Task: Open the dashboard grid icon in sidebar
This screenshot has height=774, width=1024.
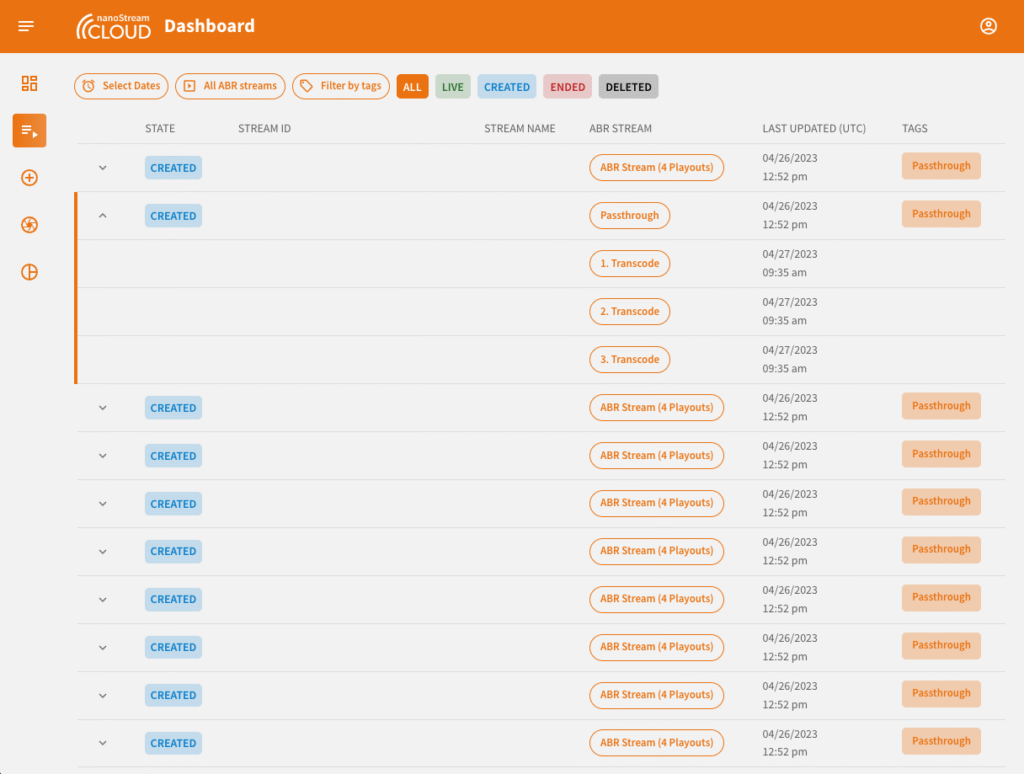Action: (29, 83)
